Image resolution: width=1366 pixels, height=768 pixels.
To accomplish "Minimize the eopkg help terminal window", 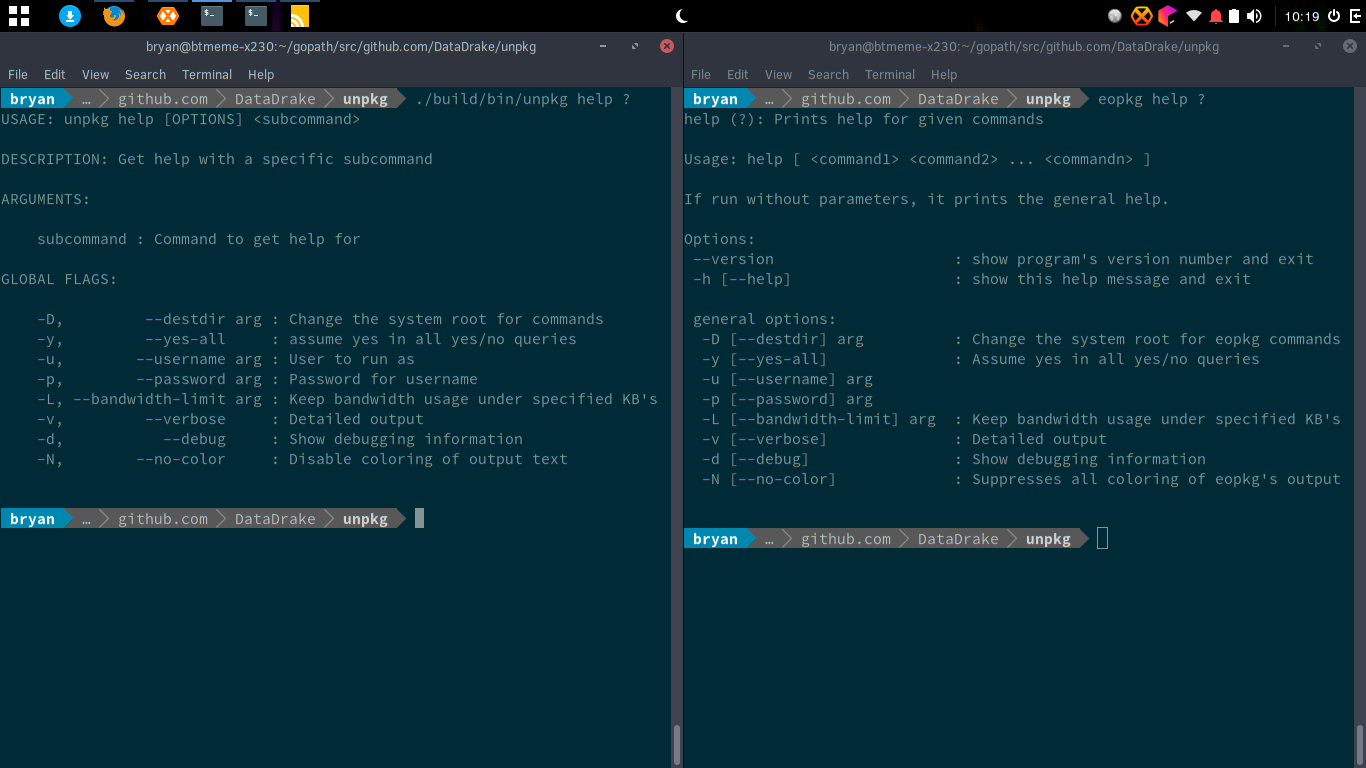I will pyautogui.click(x=1286, y=46).
